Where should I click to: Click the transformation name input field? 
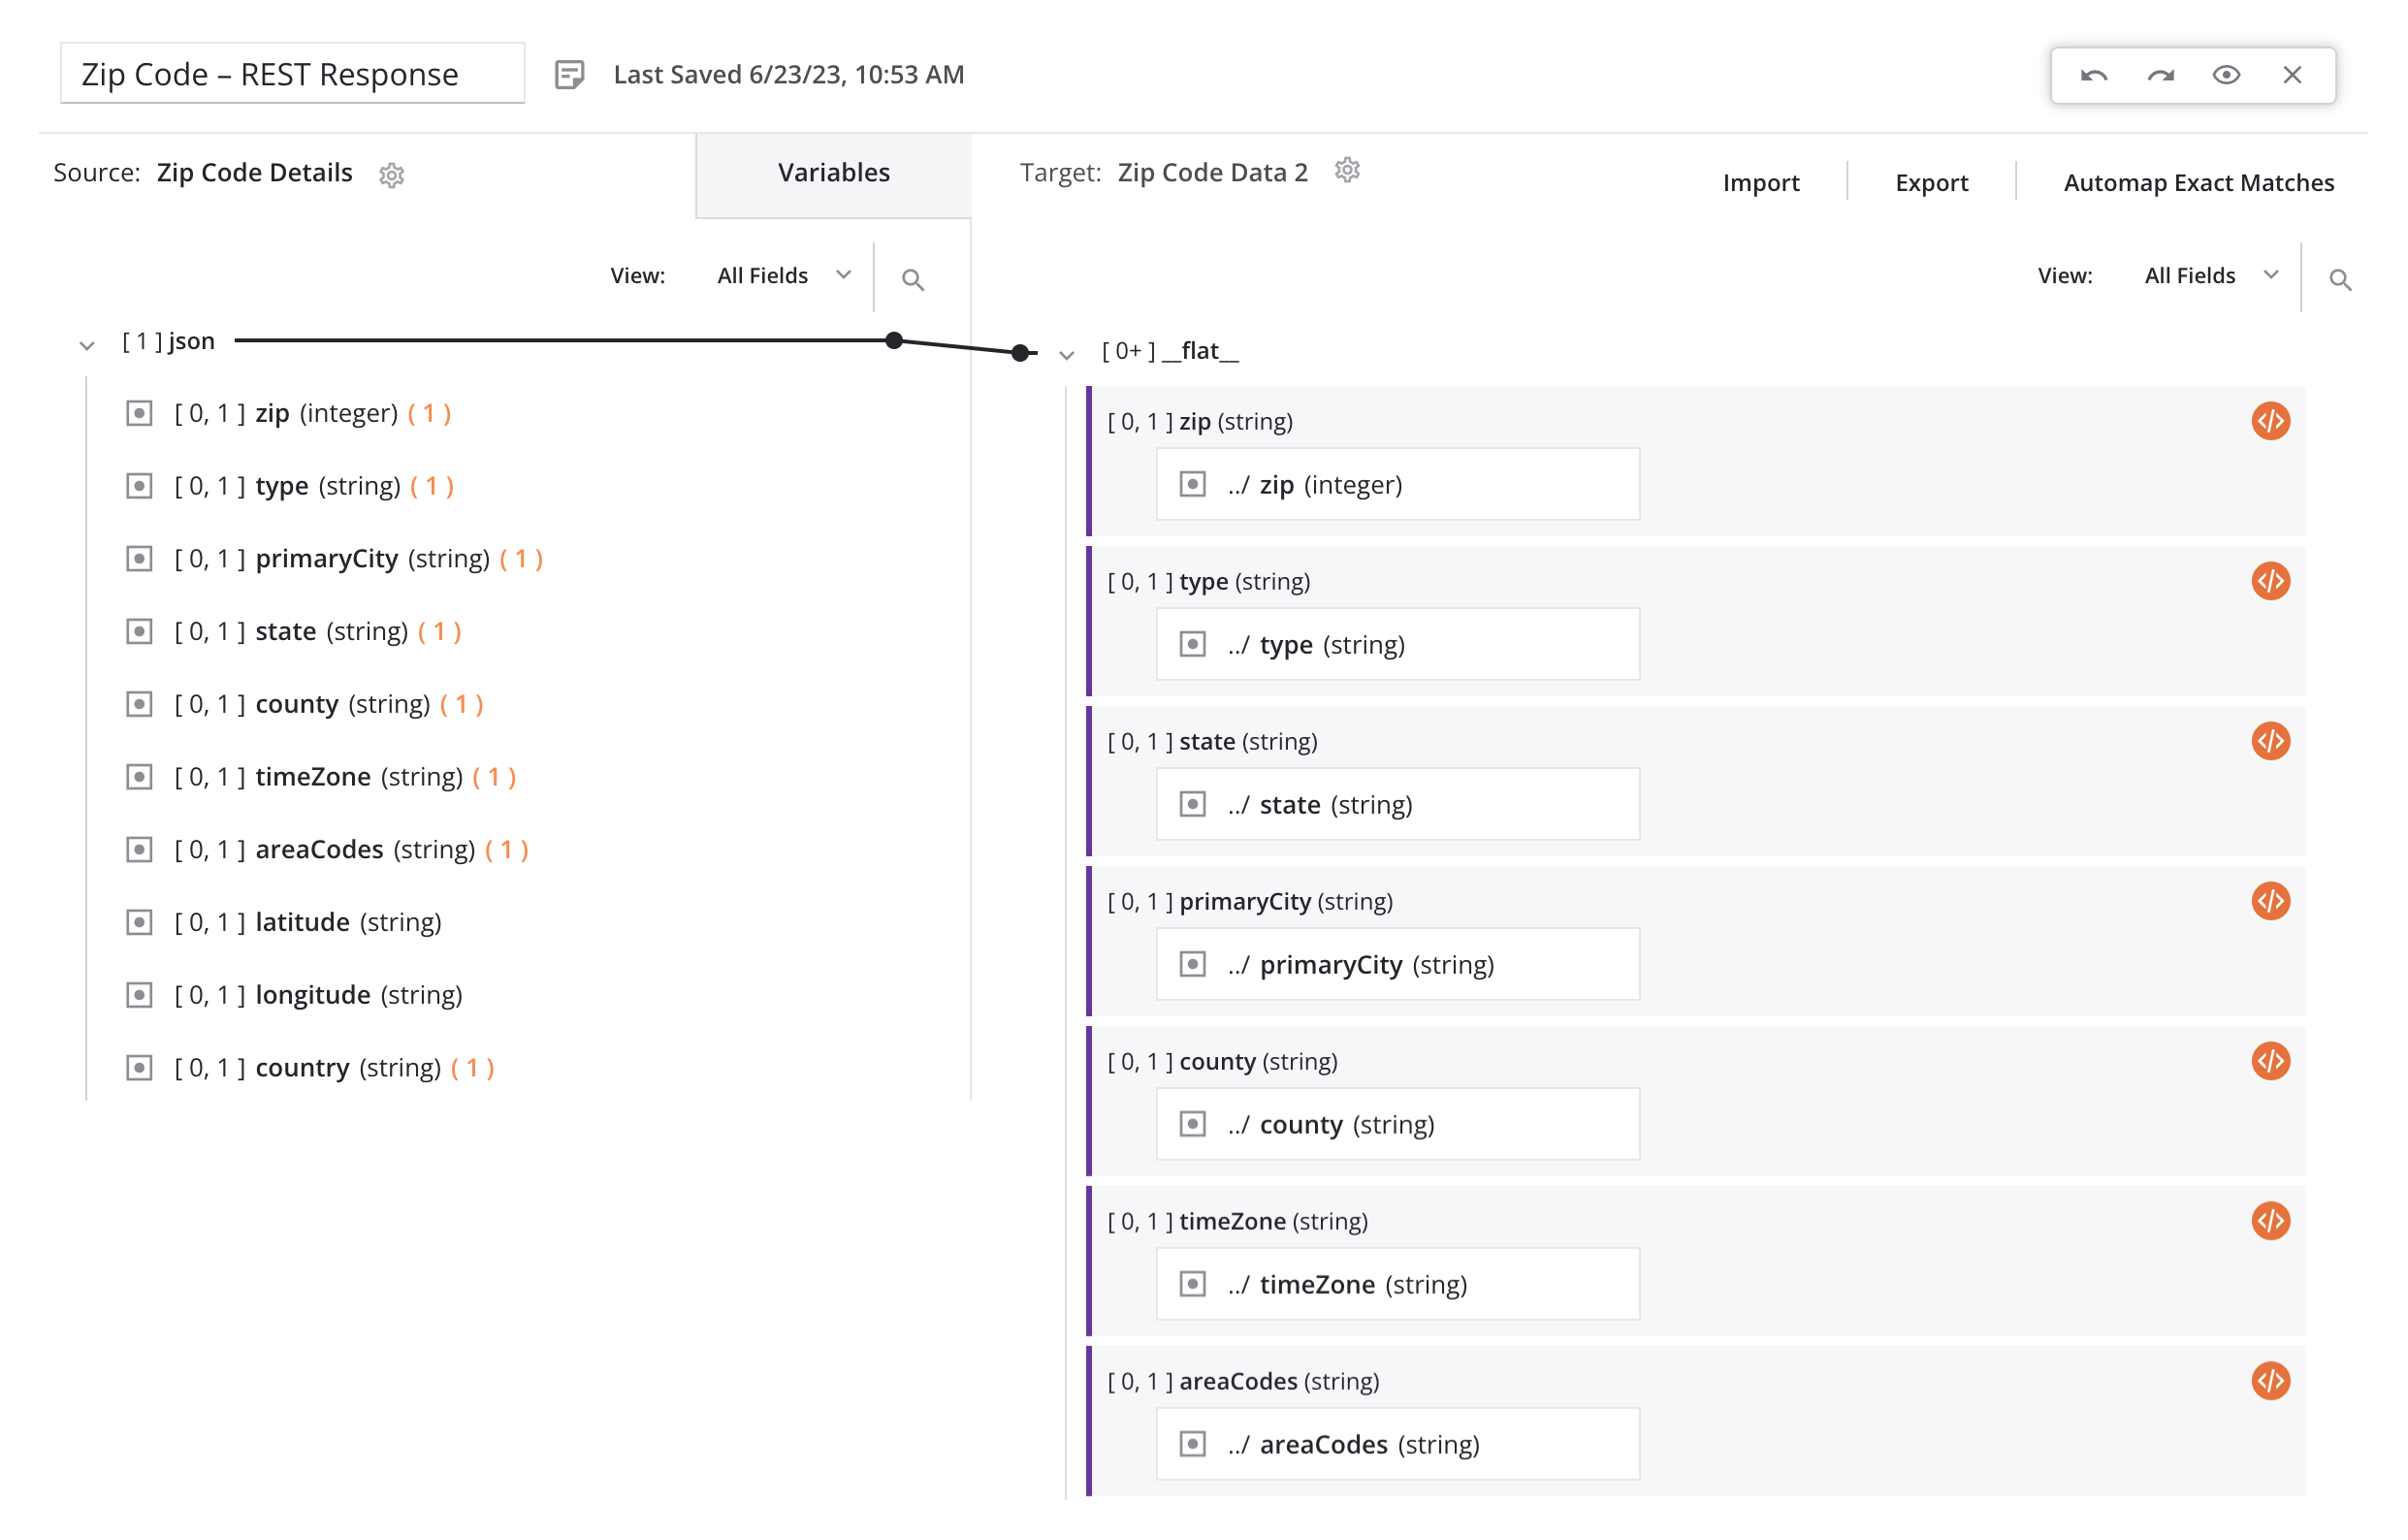292,74
